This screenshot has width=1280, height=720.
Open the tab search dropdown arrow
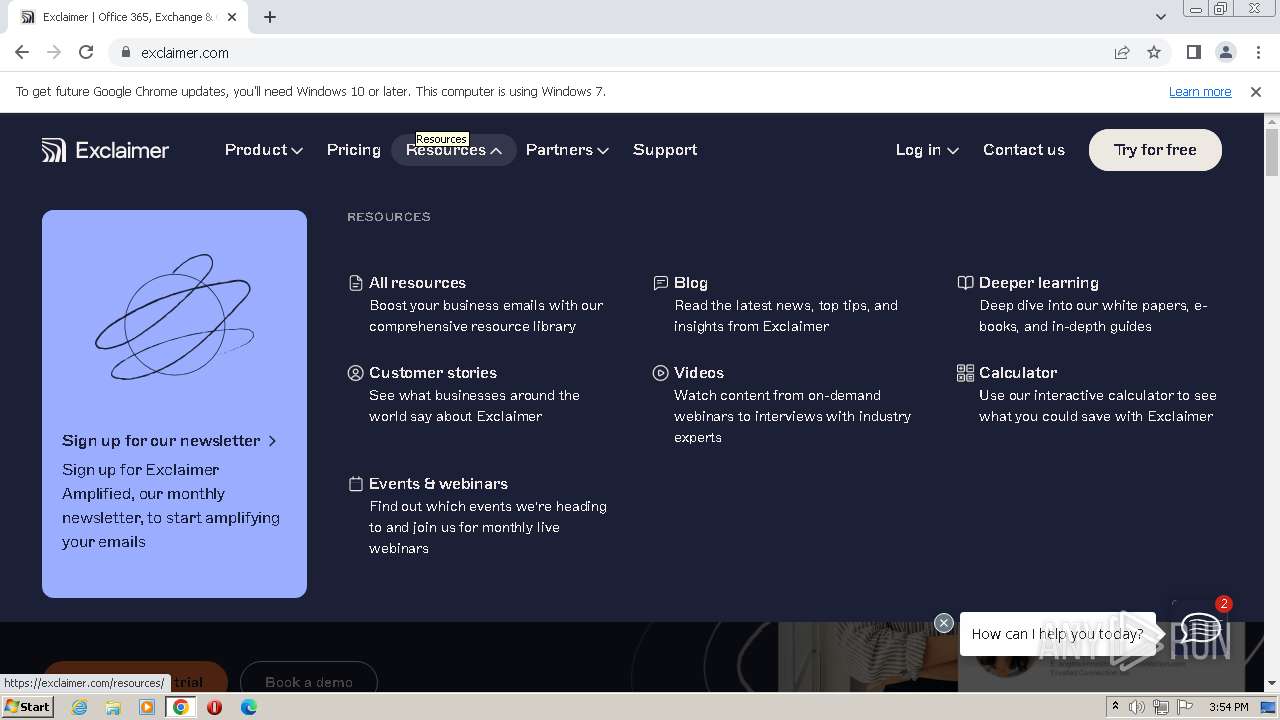click(1161, 17)
